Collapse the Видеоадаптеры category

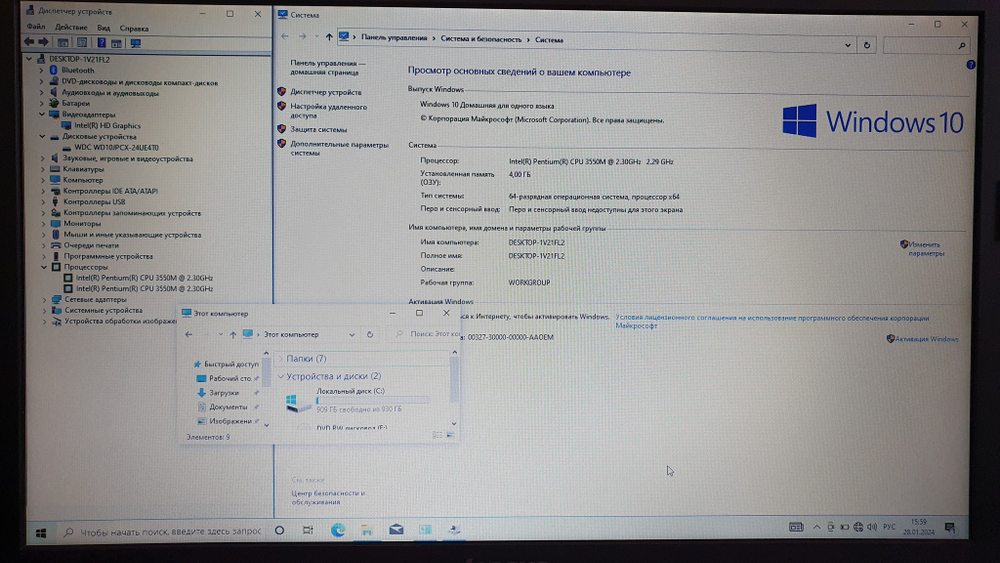(42, 114)
